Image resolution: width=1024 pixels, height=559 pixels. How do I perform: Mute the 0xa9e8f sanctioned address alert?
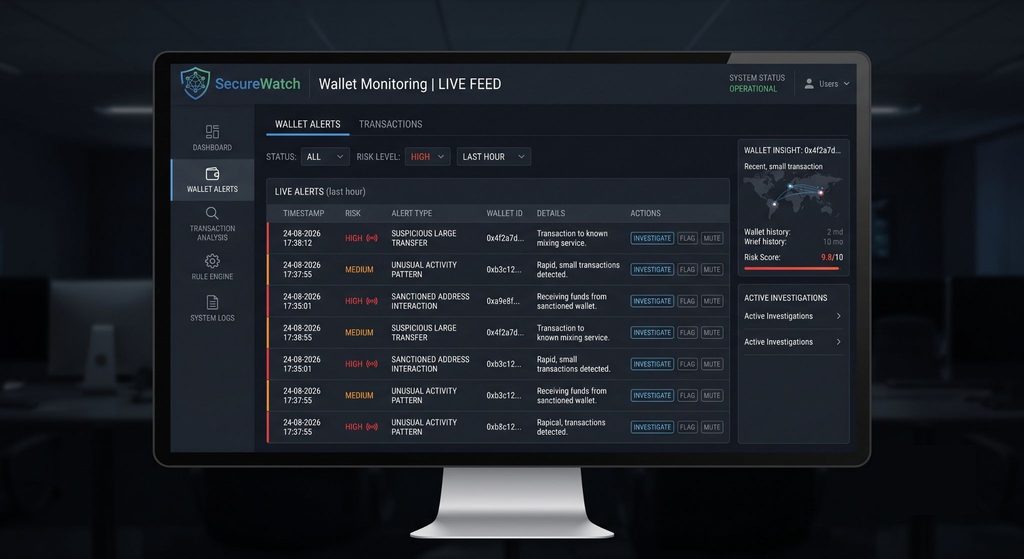pos(712,301)
